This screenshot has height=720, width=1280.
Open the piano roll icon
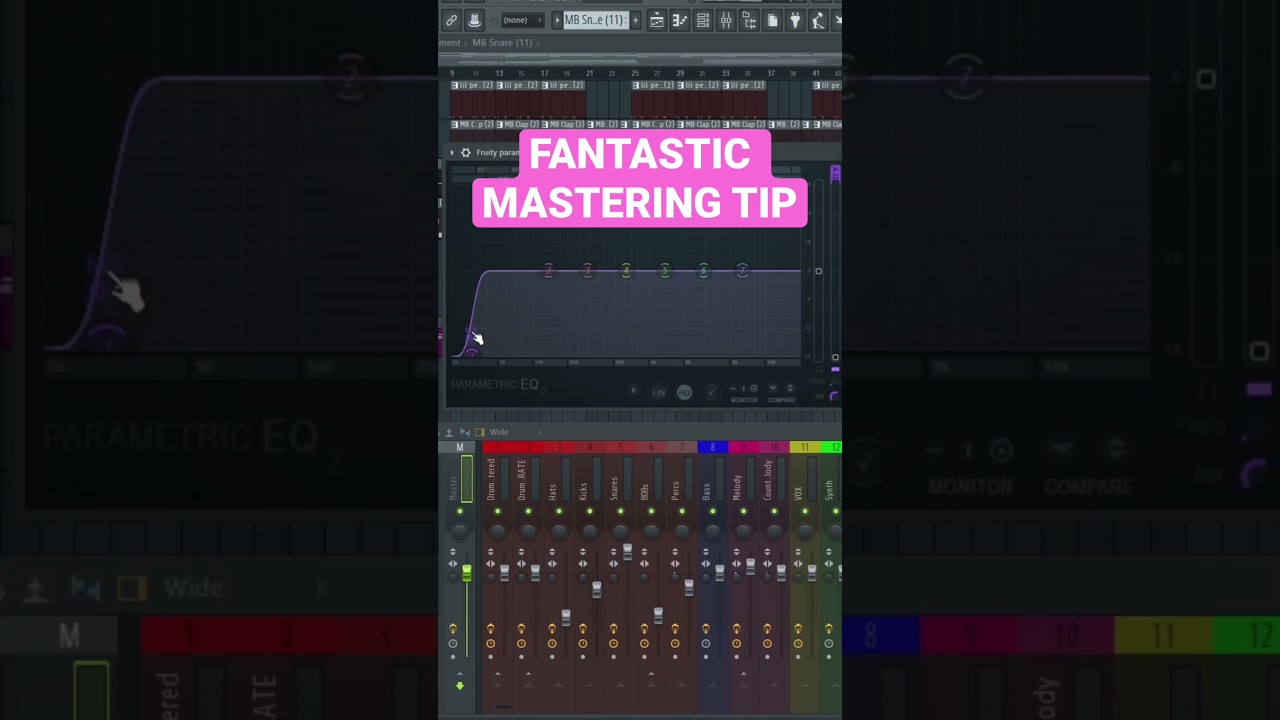tap(680, 20)
